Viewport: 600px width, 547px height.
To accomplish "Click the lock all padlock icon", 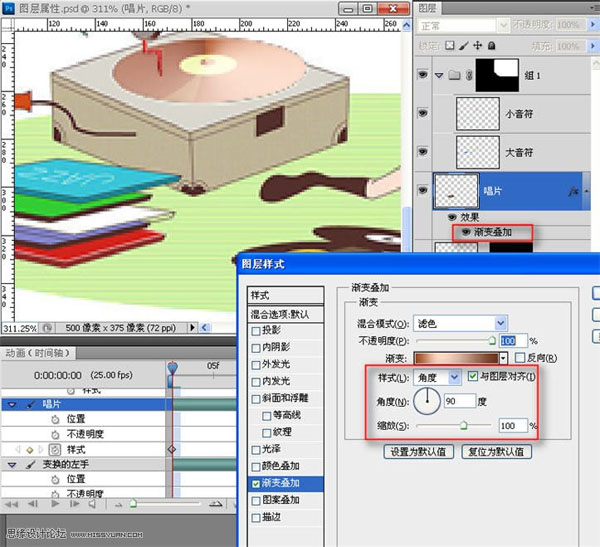I will (x=493, y=44).
